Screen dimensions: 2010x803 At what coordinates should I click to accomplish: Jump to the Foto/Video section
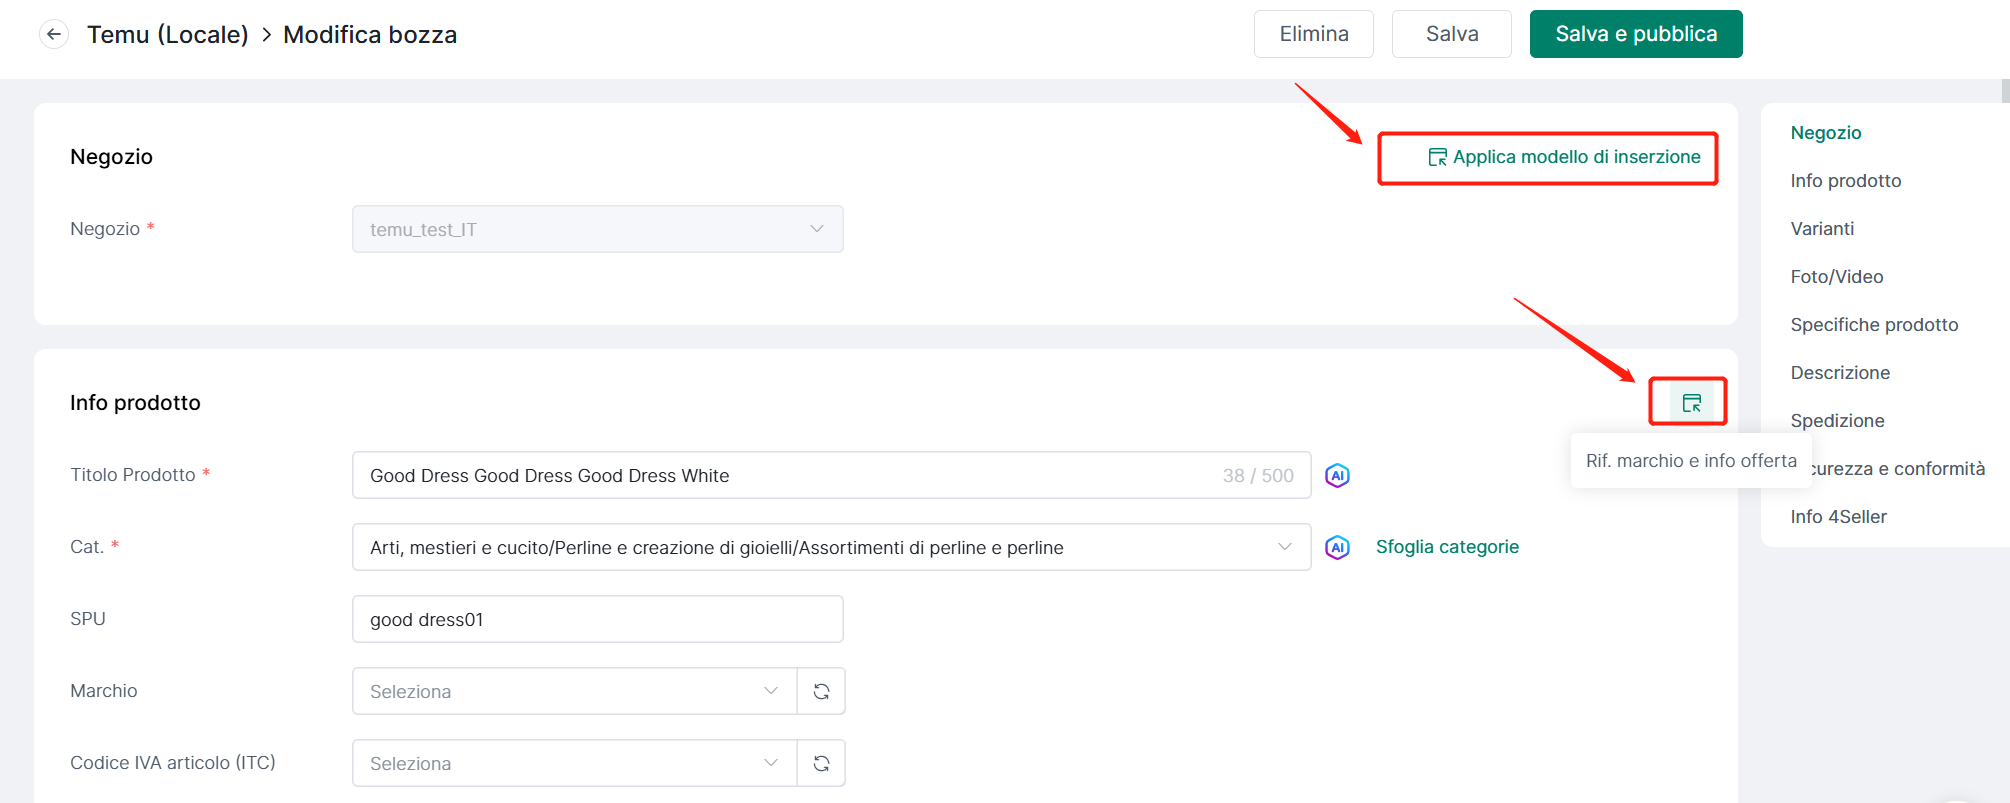(x=1837, y=277)
